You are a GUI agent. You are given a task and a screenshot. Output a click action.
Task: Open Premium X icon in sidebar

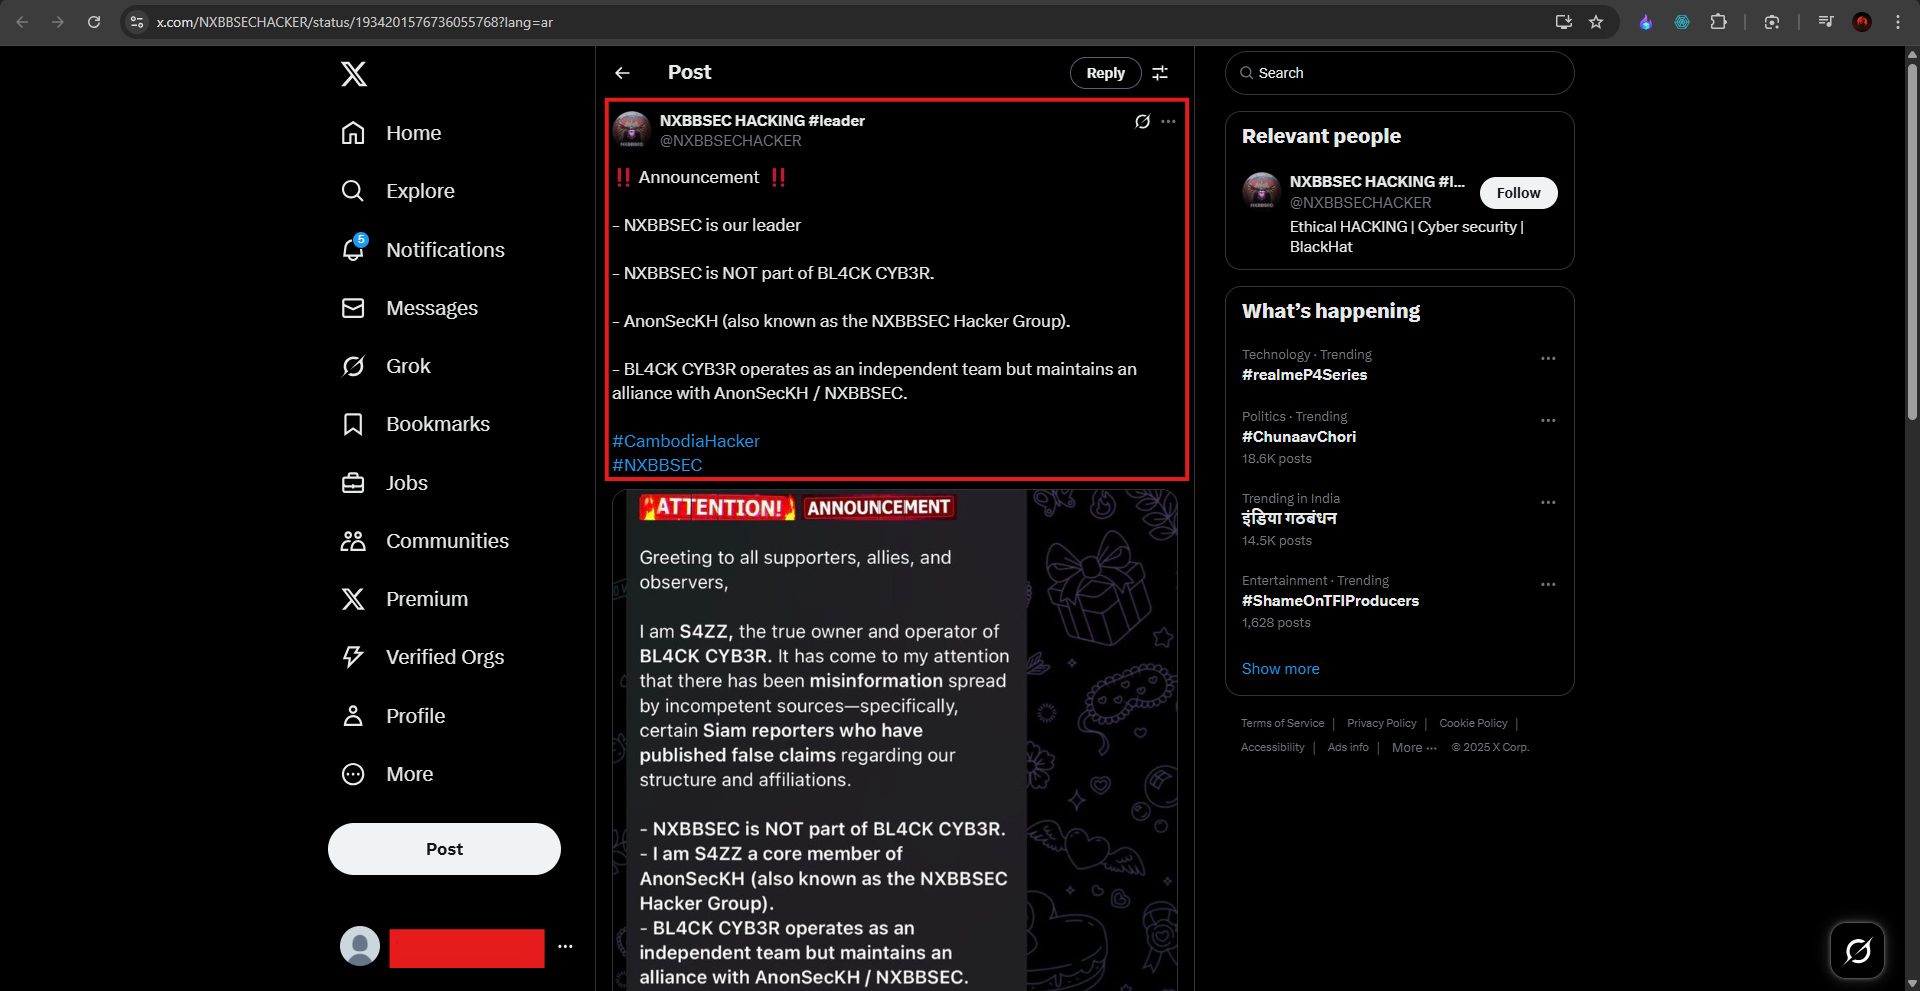[353, 599]
